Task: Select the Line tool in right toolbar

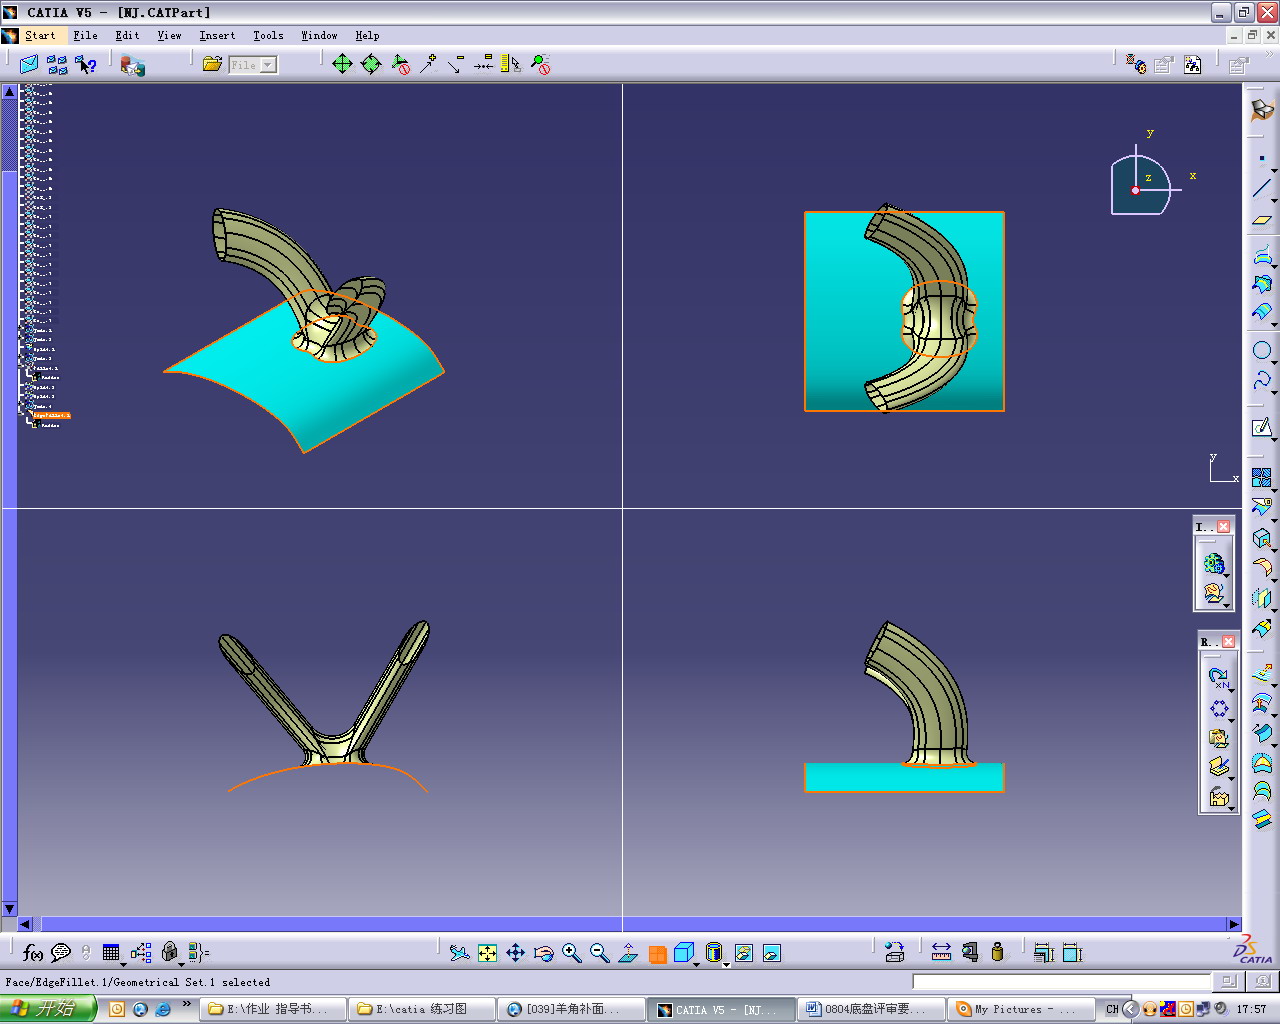Action: 1262,189
